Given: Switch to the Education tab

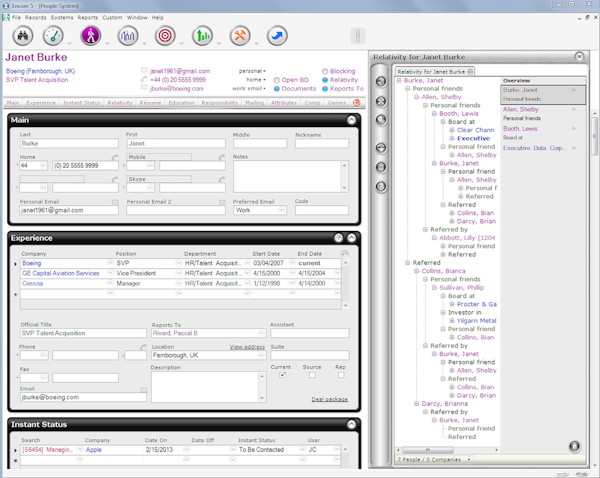Looking at the screenshot, I should (x=181, y=102).
